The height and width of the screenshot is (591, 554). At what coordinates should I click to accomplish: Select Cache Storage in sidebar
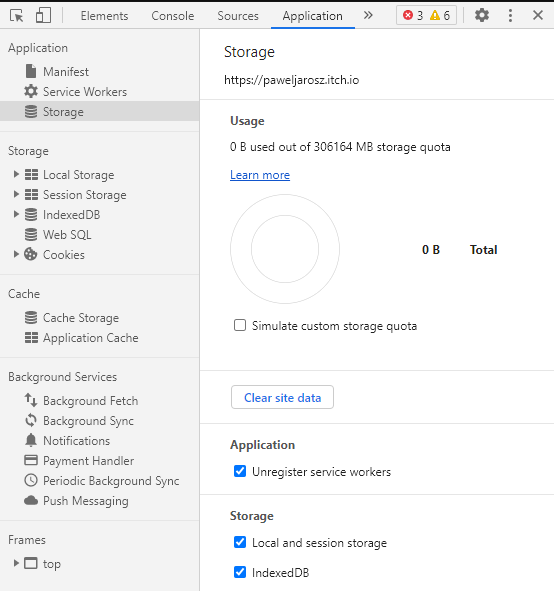[72, 318]
